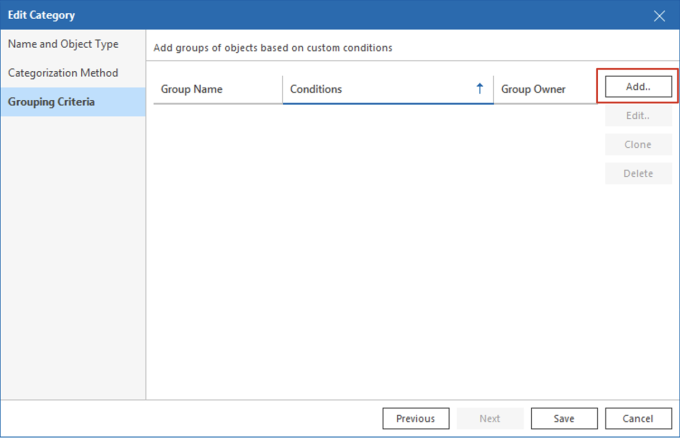Save the category changes
The image size is (680, 438).
pyautogui.click(x=564, y=418)
